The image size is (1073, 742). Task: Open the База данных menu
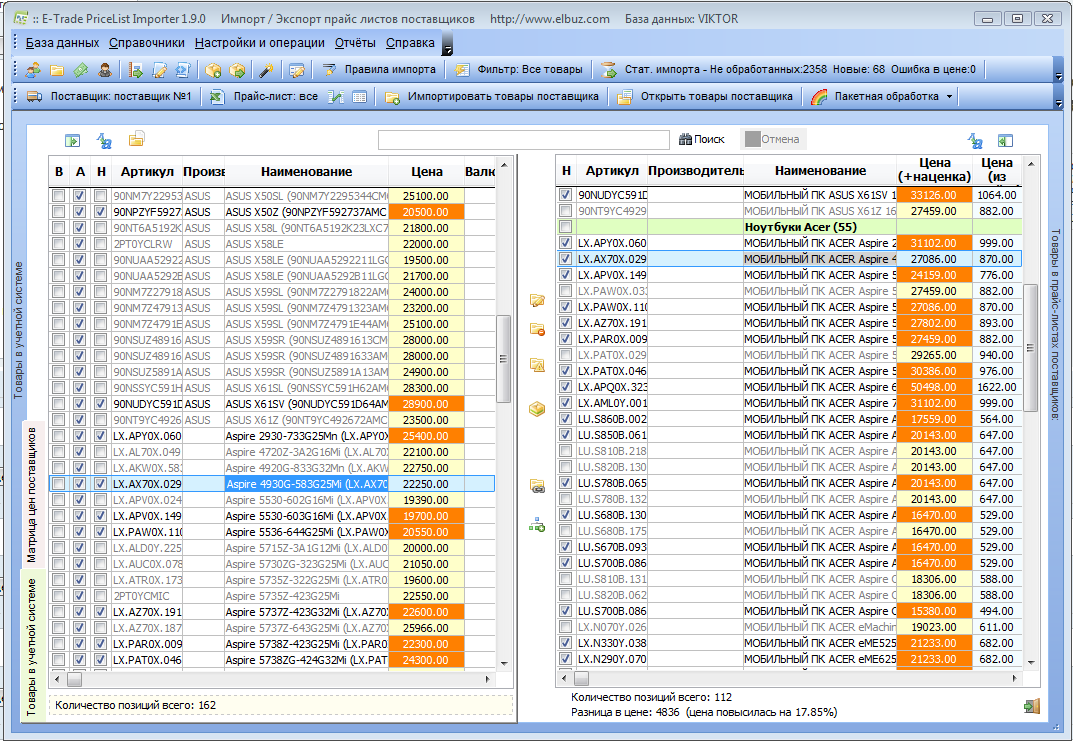pos(62,43)
